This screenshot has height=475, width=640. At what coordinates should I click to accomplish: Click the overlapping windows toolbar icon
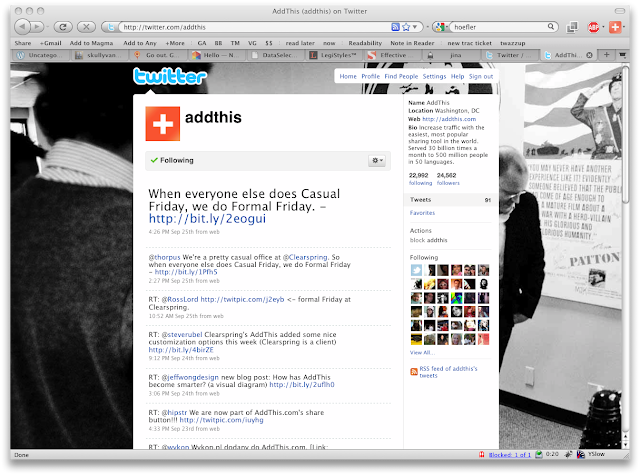click(572, 27)
